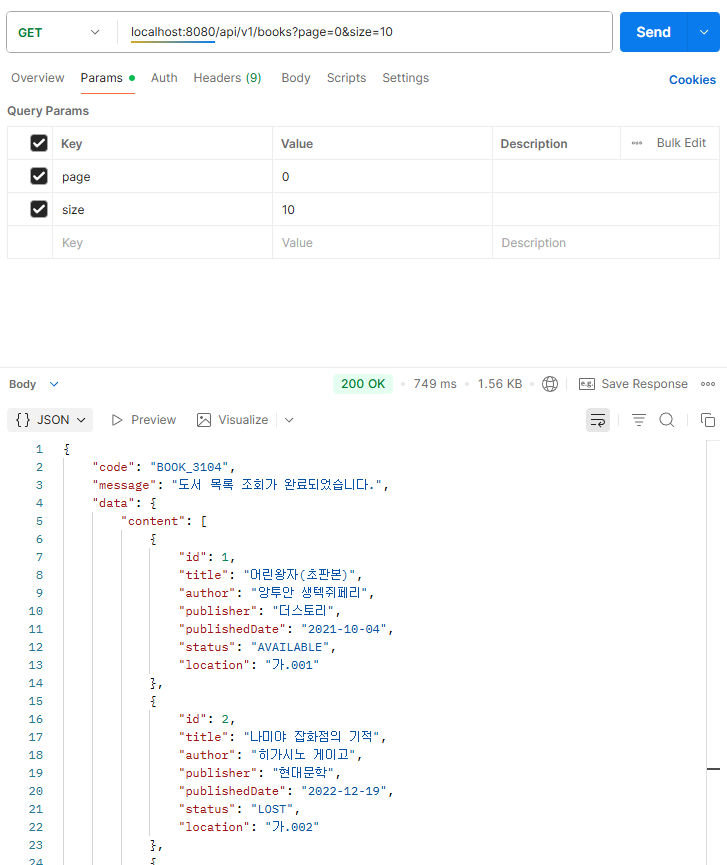Click the copy response icon

(x=708, y=420)
